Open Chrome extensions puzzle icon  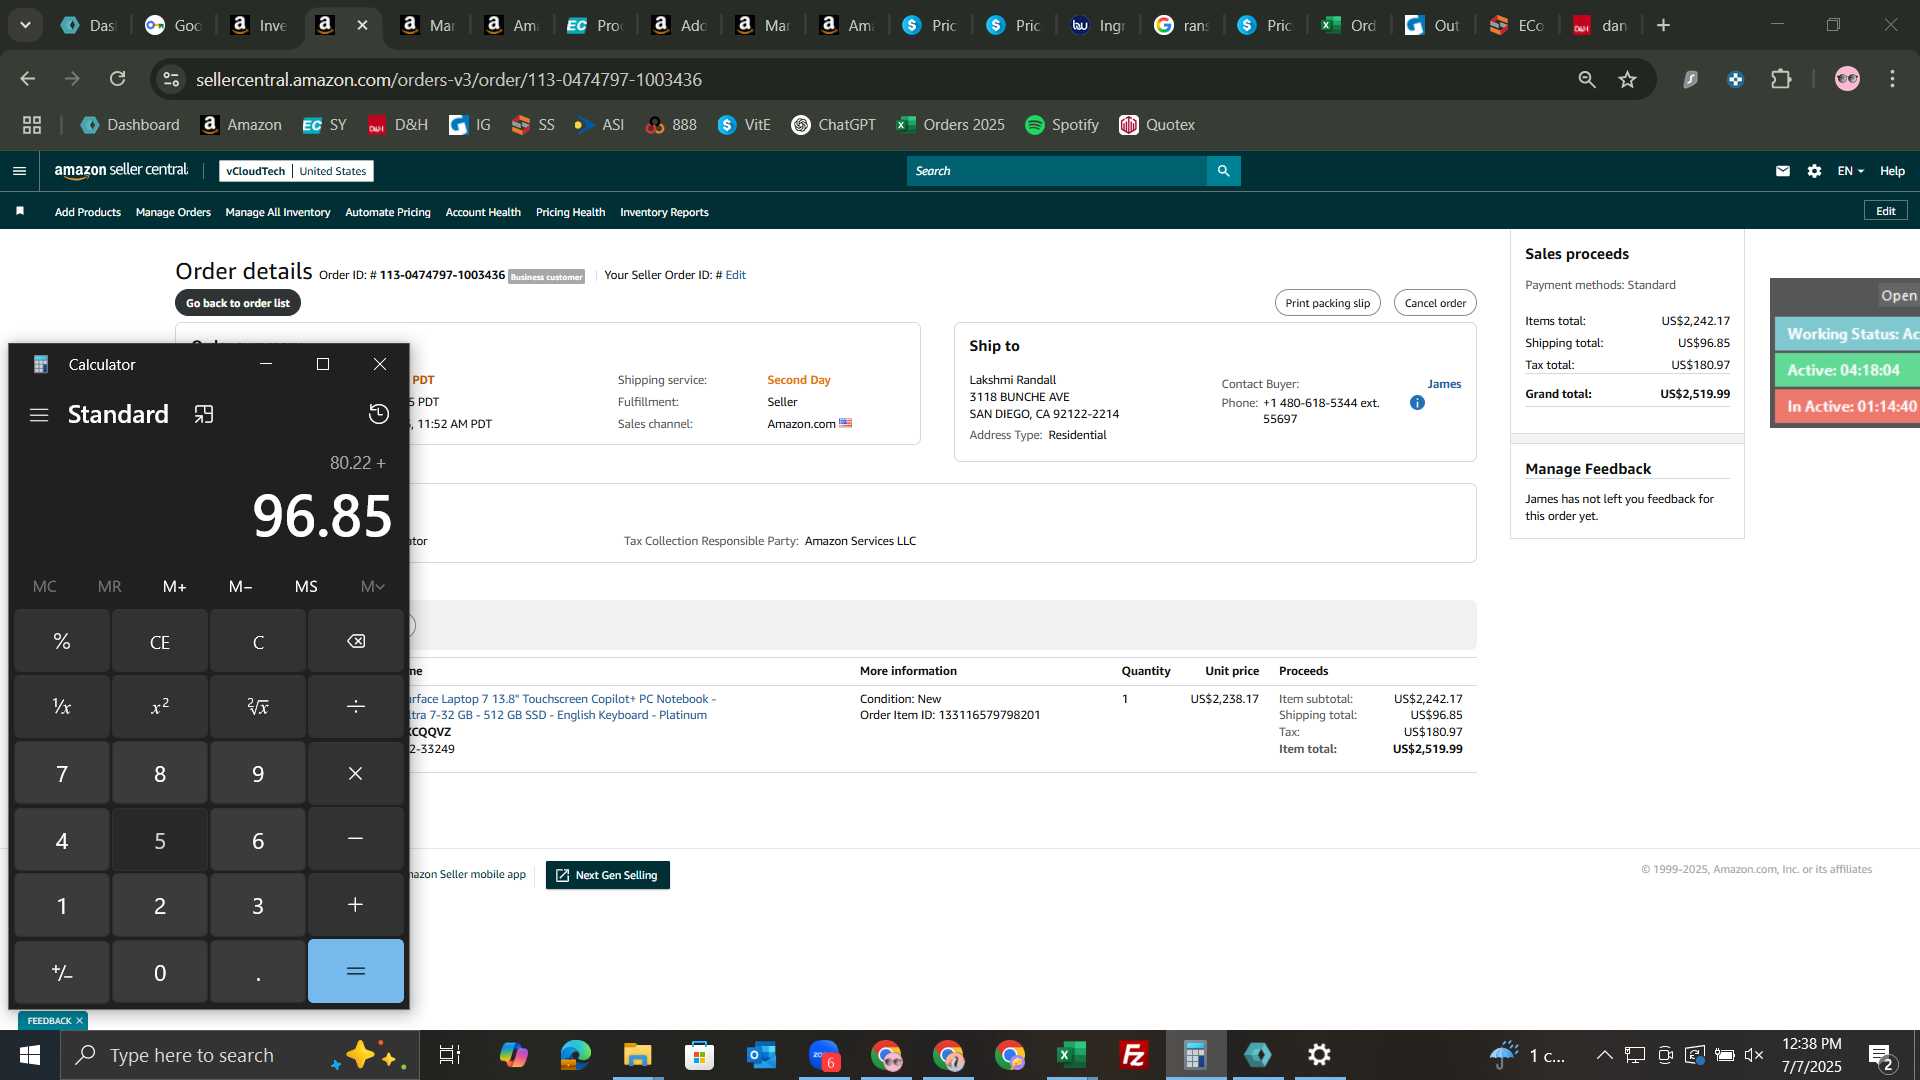point(1781,79)
